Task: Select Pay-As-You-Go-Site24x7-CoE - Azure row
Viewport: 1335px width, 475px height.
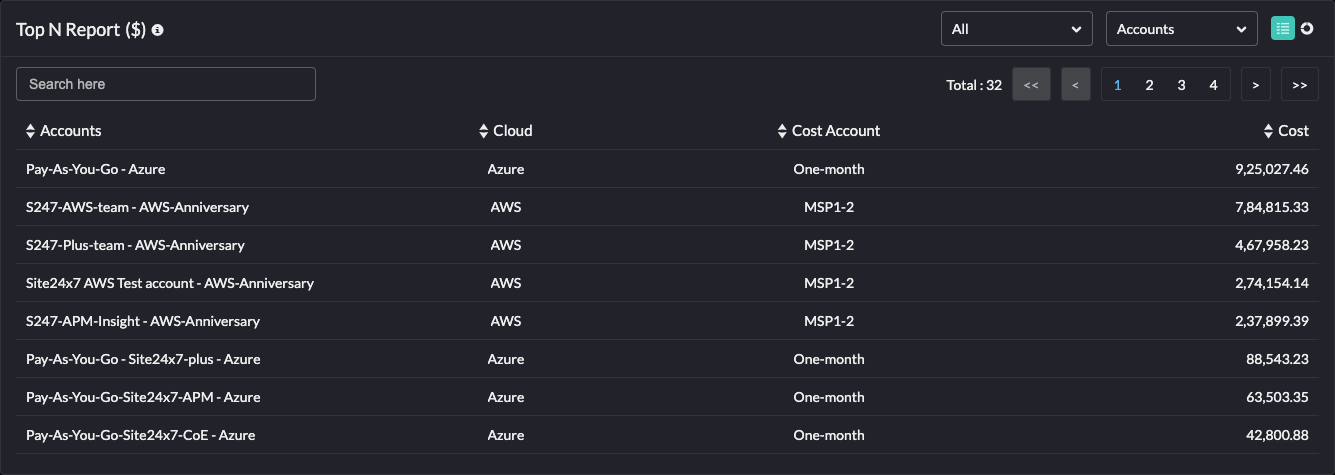Action: click(x=140, y=435)
